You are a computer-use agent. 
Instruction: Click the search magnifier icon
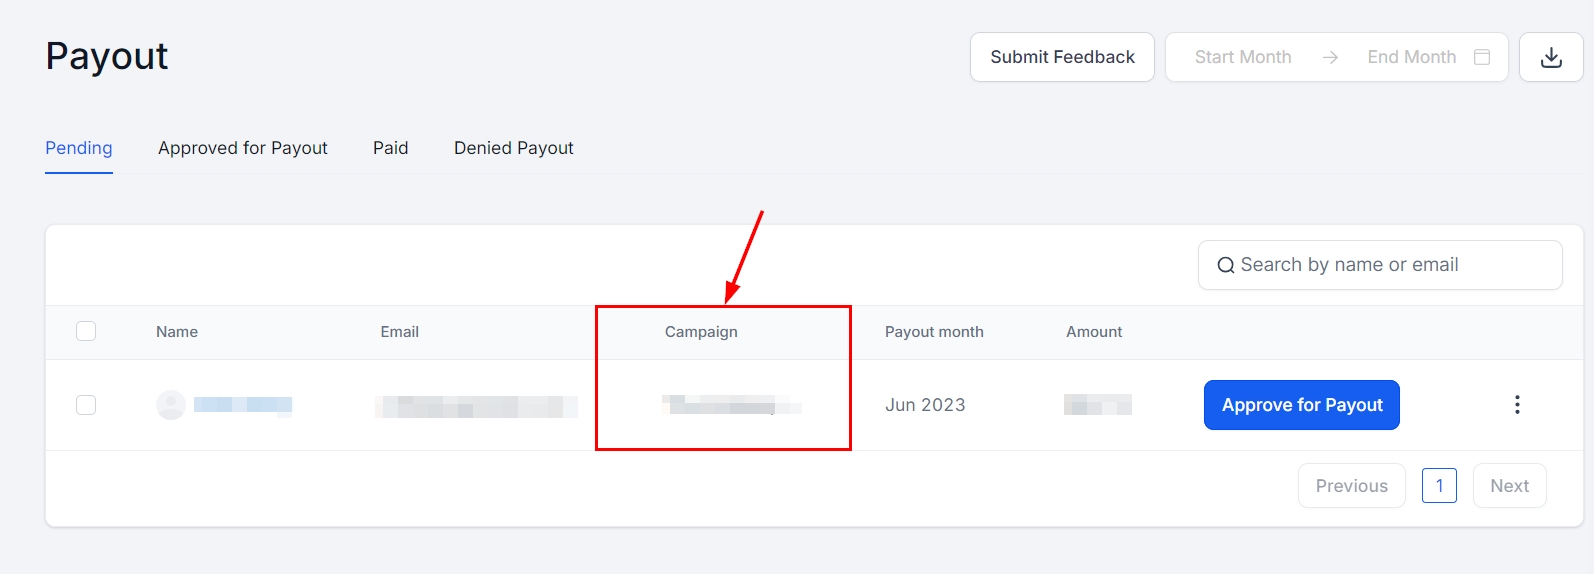(x=1225, y=265)
